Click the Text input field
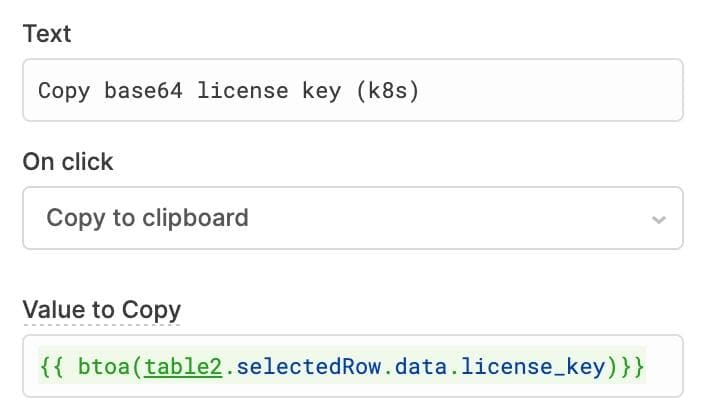The image size is (702, 410). pos(352,90)
